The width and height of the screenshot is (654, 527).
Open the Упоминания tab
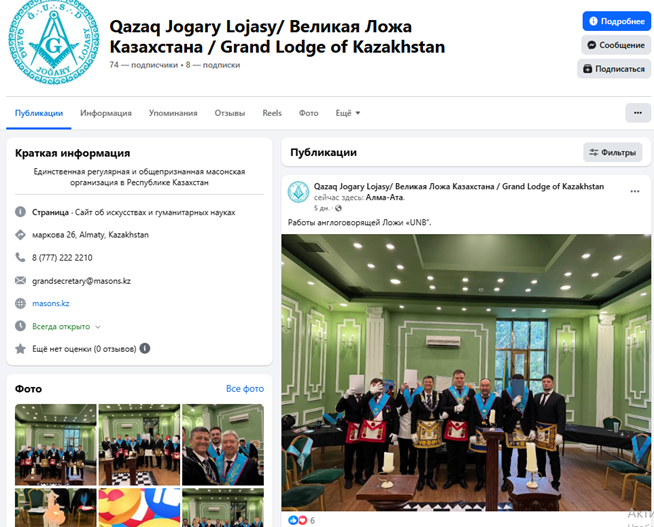[173, 113]
